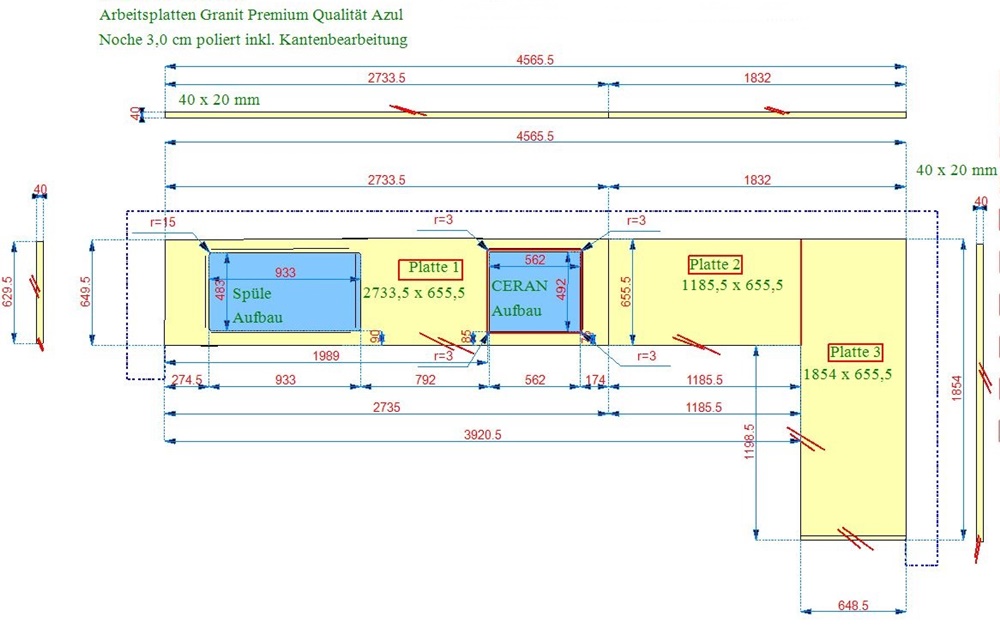
Task: Click the '483' sink height dimension
Action: (x=221, y=289)
